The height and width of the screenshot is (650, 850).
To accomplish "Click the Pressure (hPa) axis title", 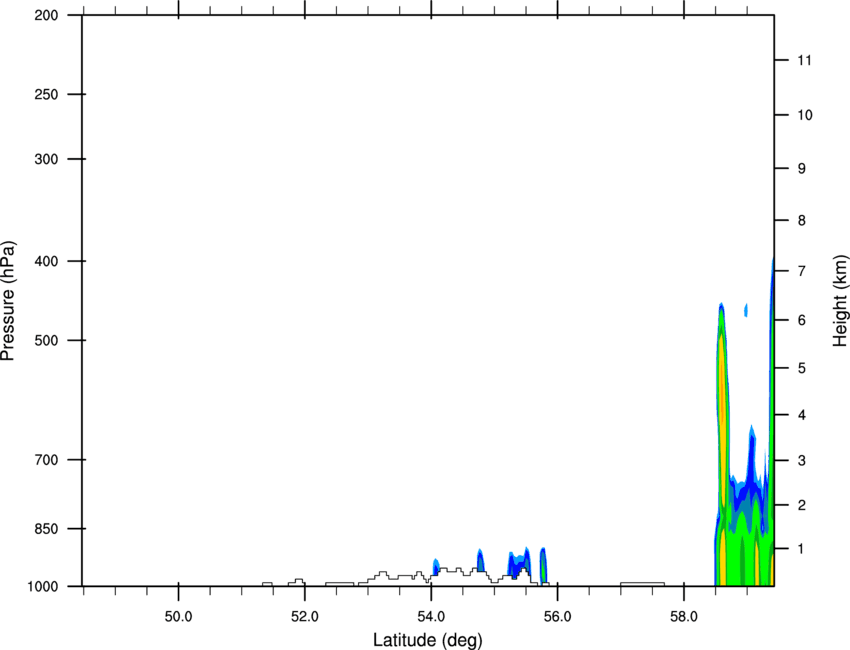I will coord(8,301).
